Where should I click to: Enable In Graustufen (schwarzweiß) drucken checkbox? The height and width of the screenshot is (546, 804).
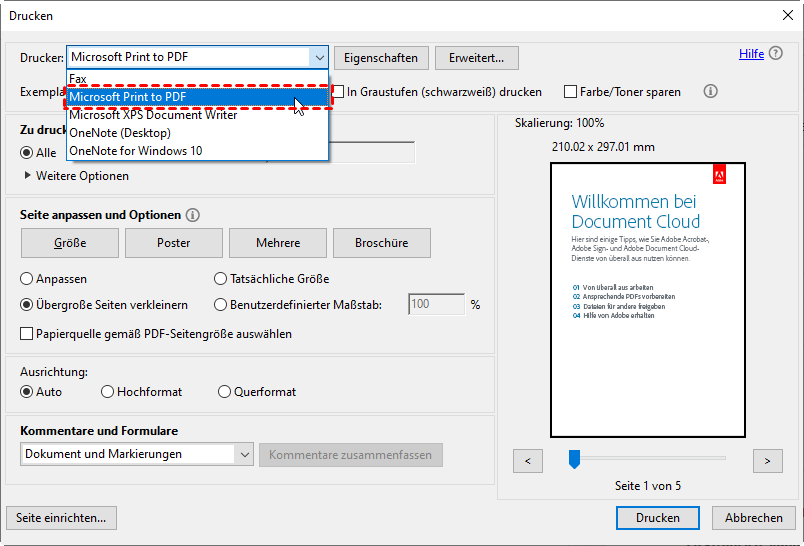[x=338, y=92]
